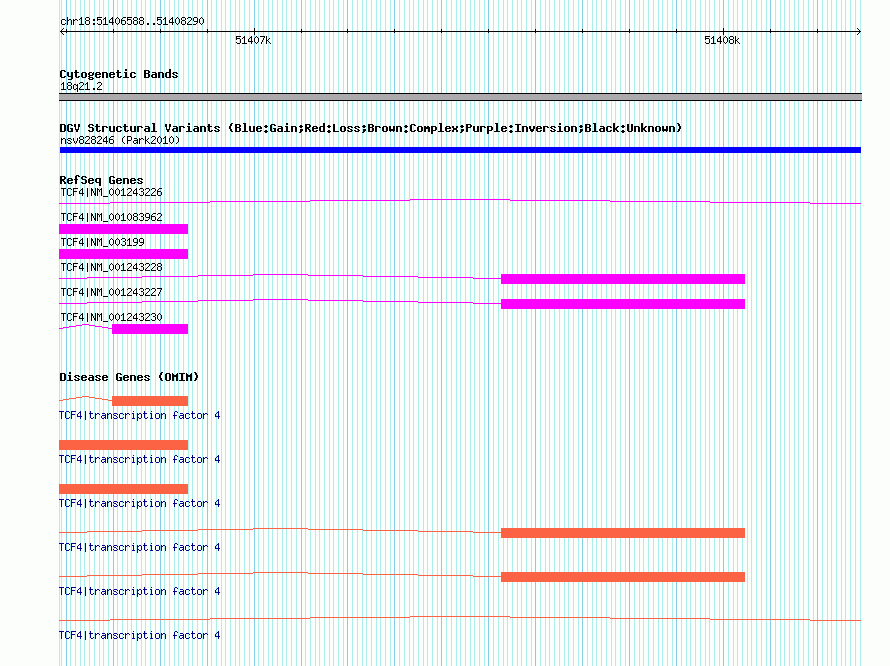The height and width of the screenshot is (666, 890).
Task: Click the gray 18q21.2 cytogenetic band bar
Action: tap(460, 97)
